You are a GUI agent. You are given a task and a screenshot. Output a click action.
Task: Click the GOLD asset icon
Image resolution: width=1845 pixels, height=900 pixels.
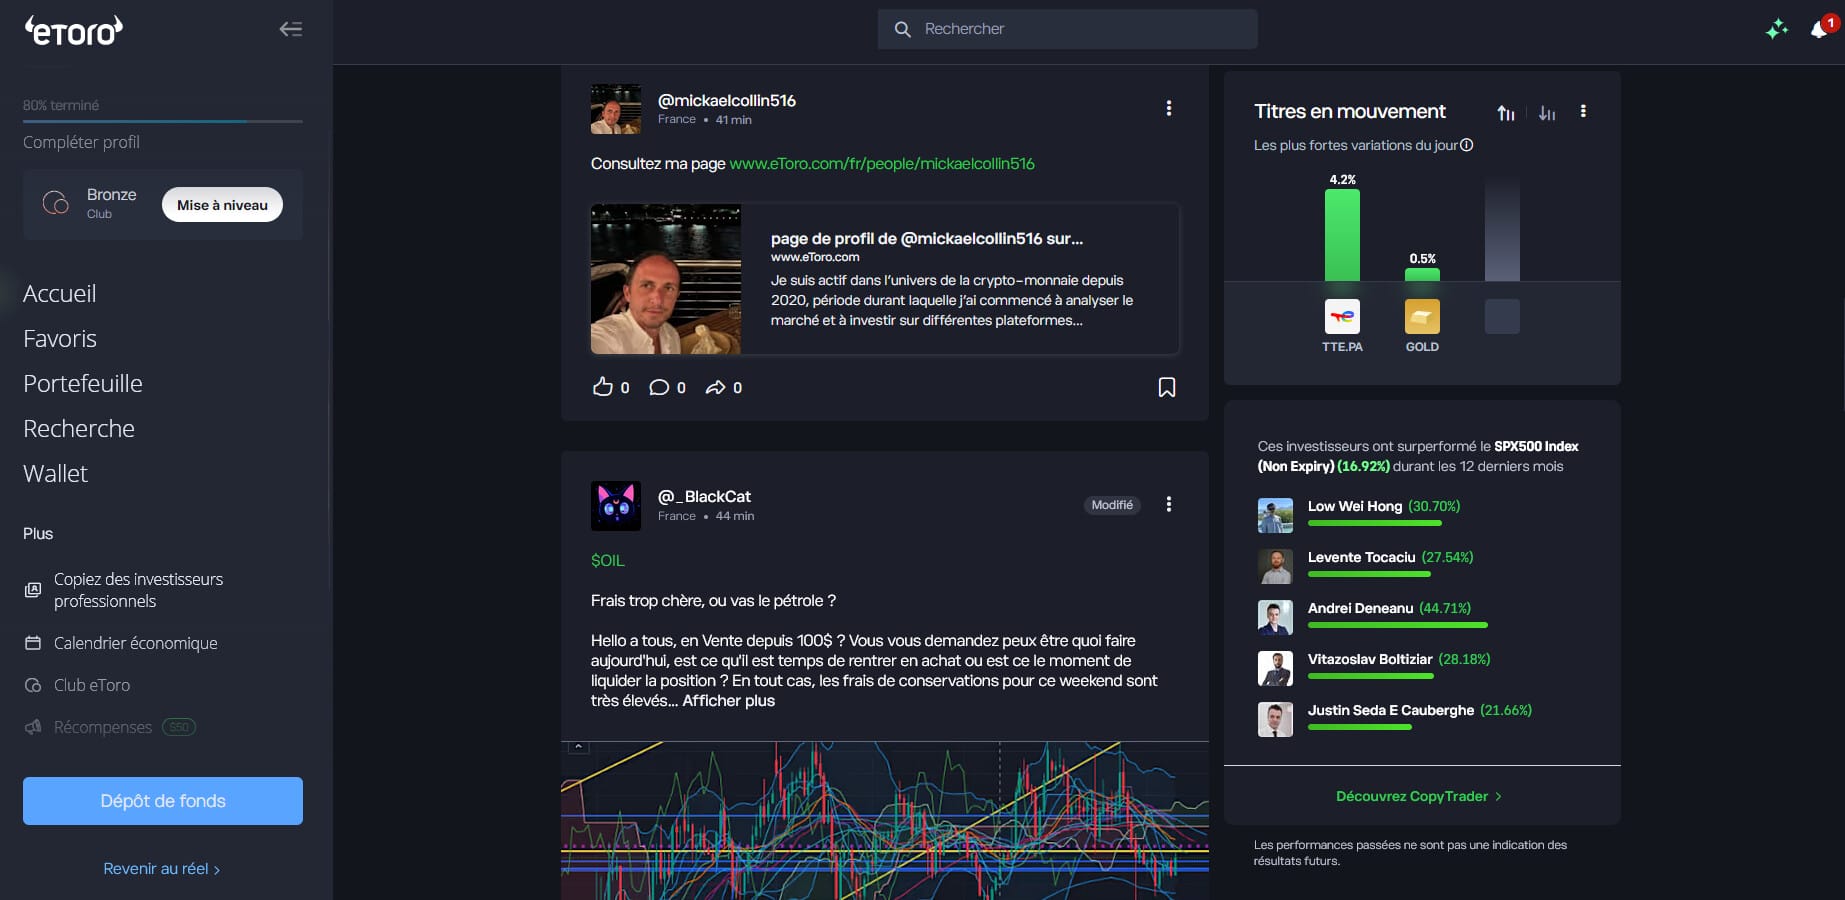[1422, 316]
